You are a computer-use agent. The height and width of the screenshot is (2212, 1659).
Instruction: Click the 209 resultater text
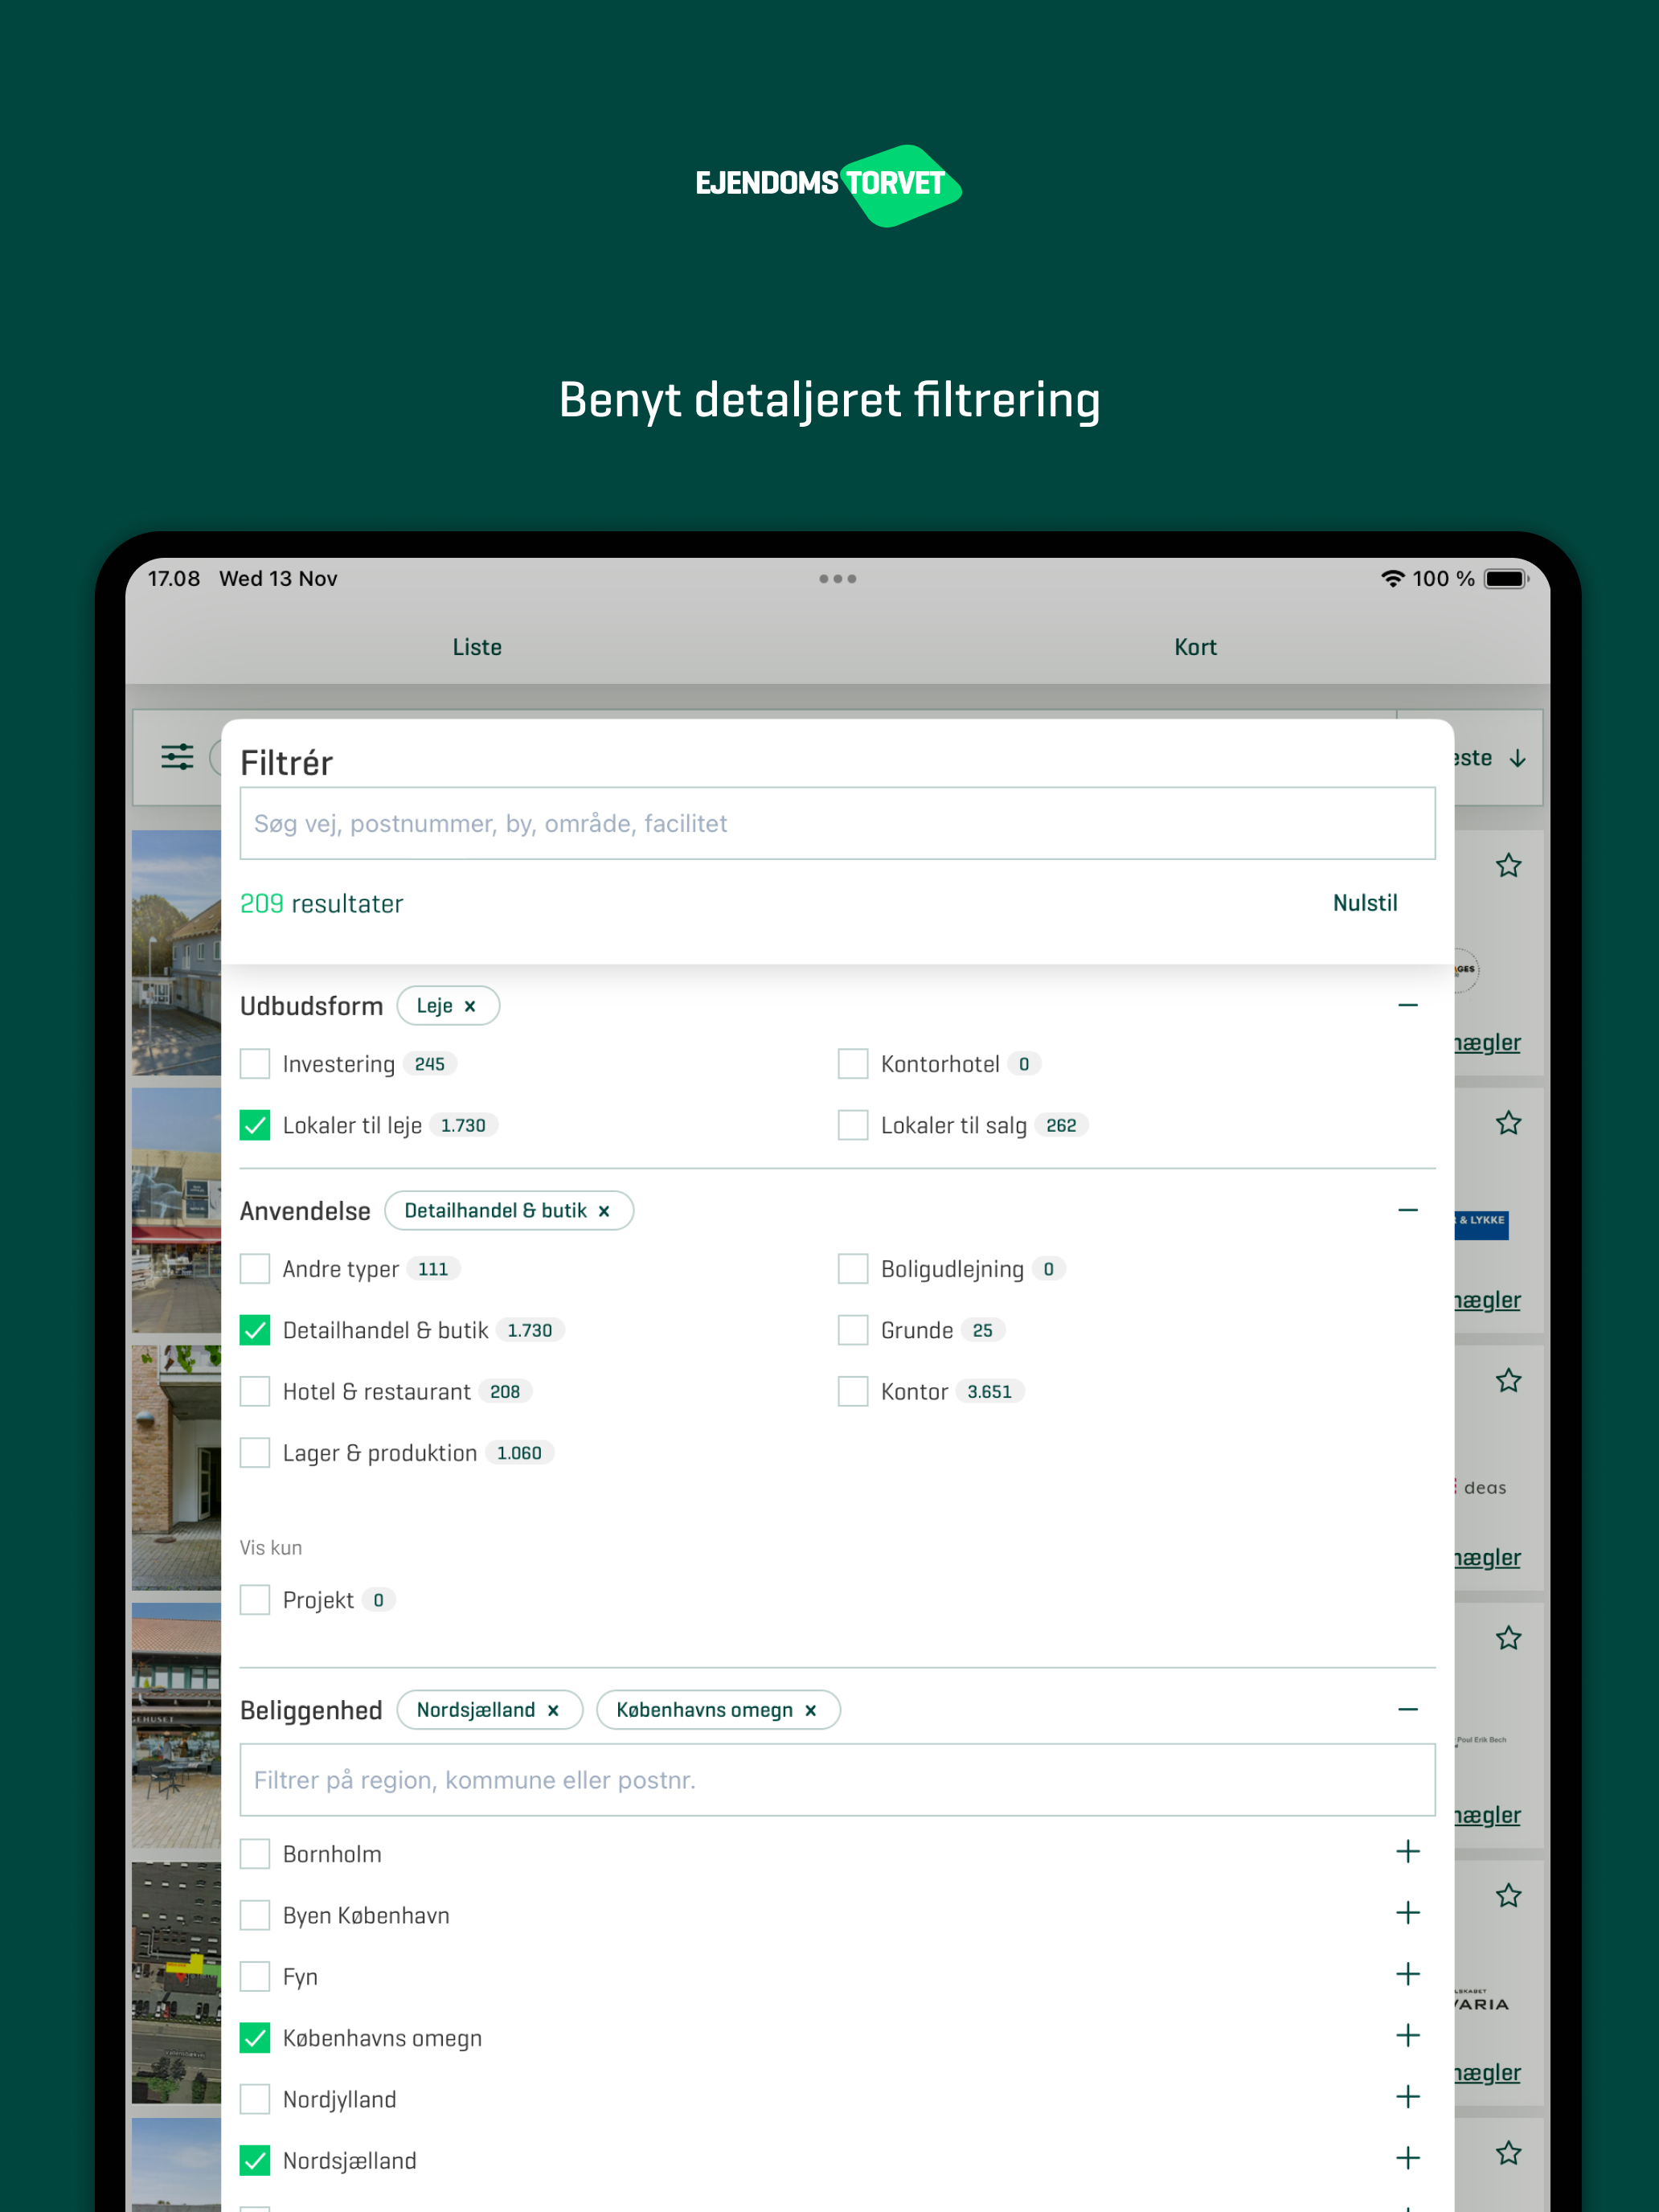[x=321, y=904]
